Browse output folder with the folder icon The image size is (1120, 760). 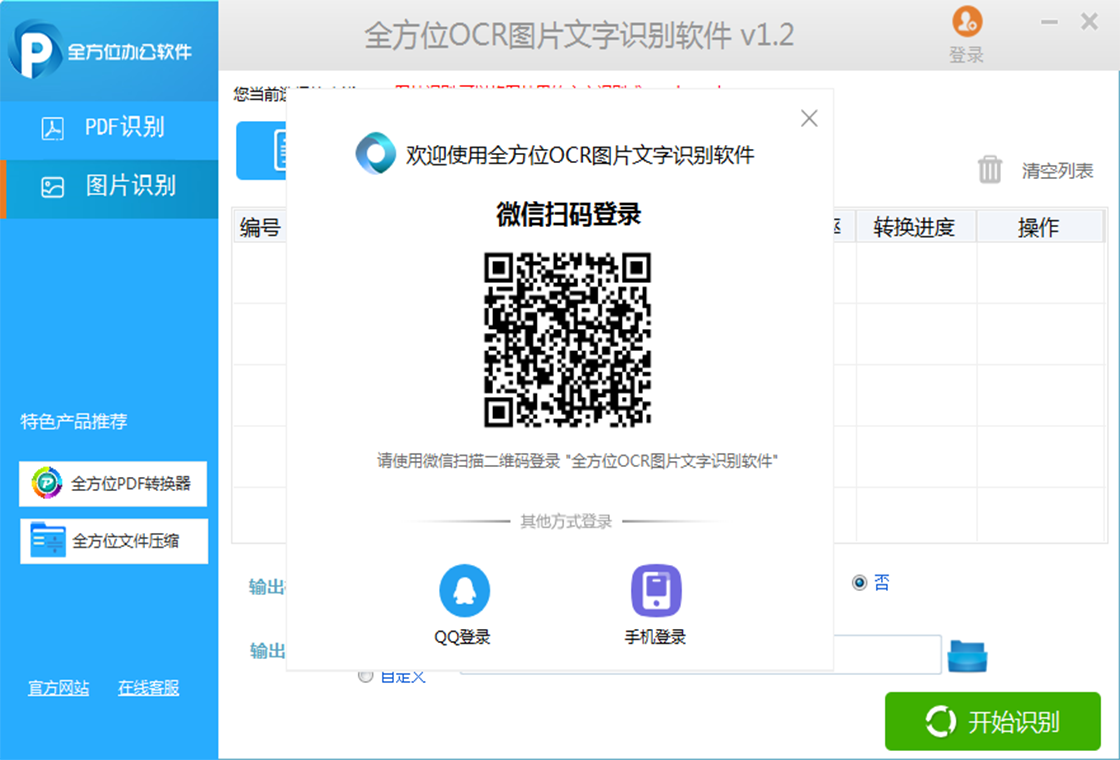point(967,656)
